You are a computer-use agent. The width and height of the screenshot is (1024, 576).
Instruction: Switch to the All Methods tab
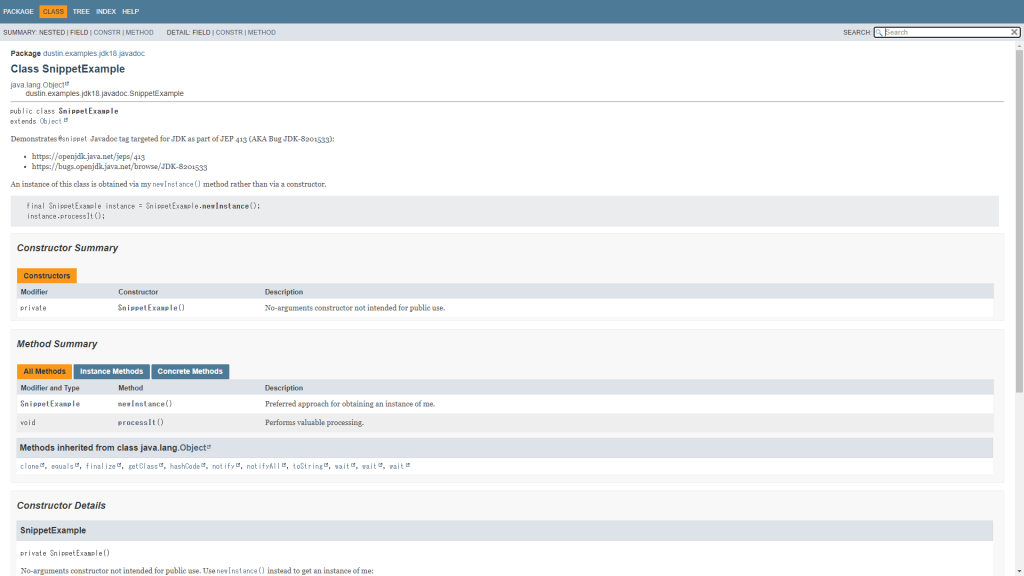(44, 371)
